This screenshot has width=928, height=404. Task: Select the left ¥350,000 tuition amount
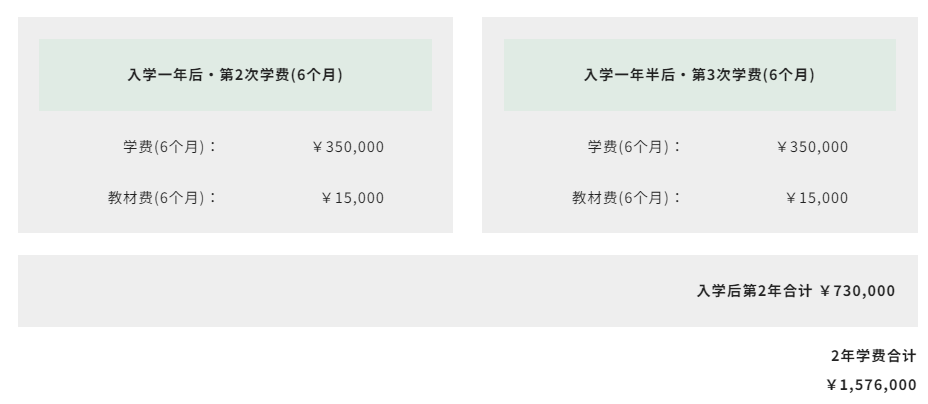pos(348,147)
